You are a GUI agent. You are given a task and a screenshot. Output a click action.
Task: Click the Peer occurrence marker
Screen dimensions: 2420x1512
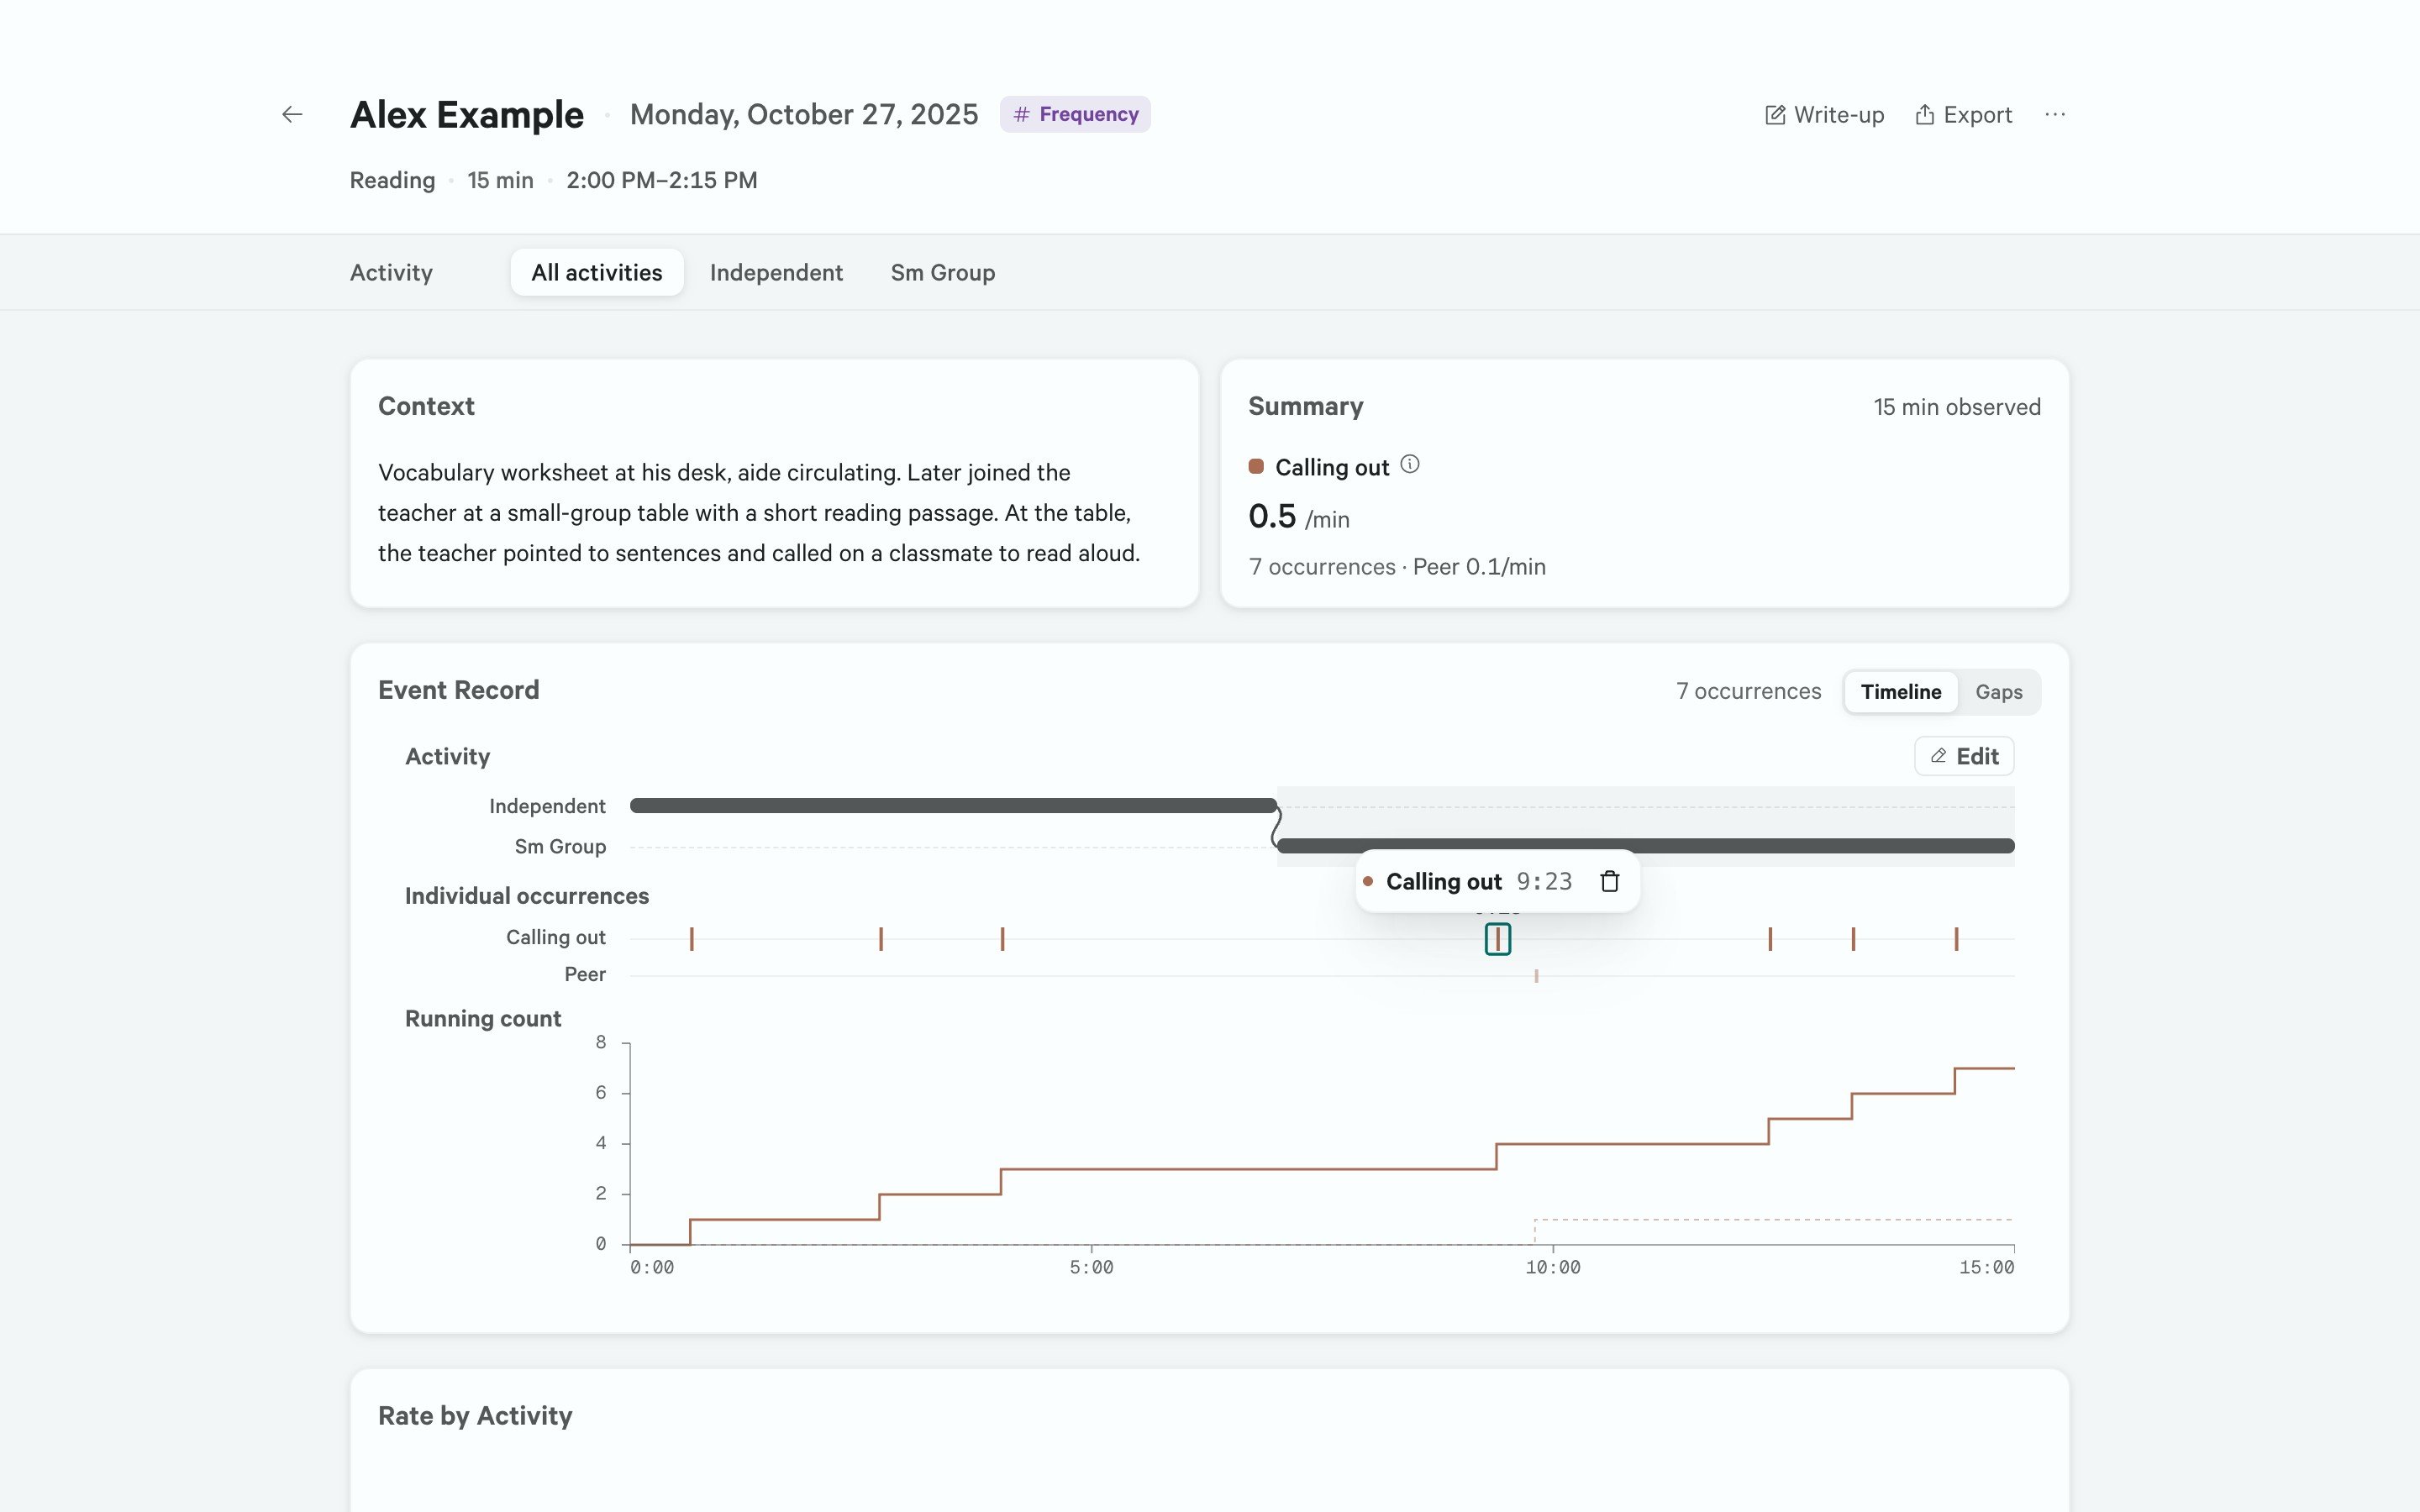coord(1536,976)
